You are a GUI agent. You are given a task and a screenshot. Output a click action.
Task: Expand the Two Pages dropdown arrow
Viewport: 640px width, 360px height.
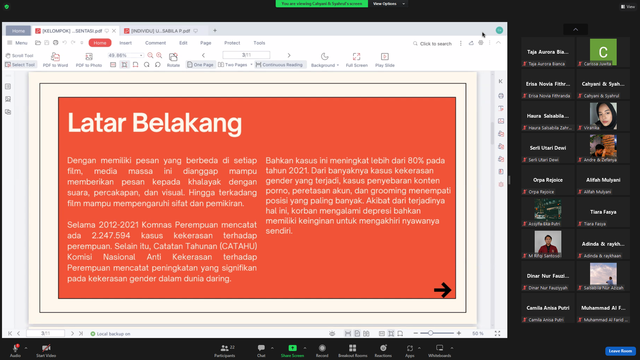click(251, 64)
